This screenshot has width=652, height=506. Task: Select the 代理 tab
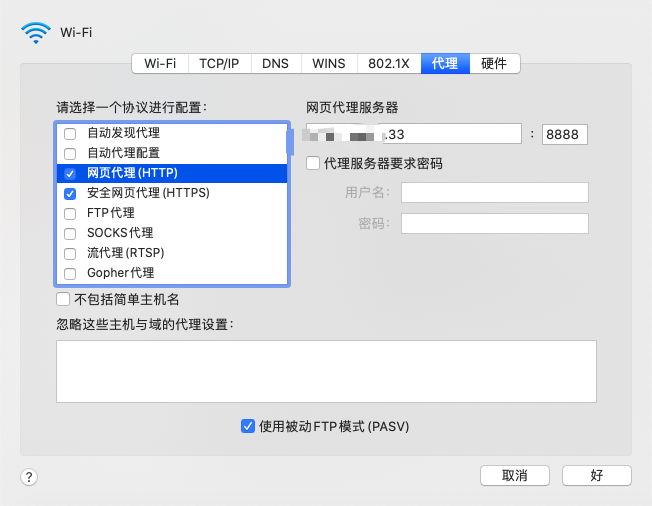click(445, 64)
